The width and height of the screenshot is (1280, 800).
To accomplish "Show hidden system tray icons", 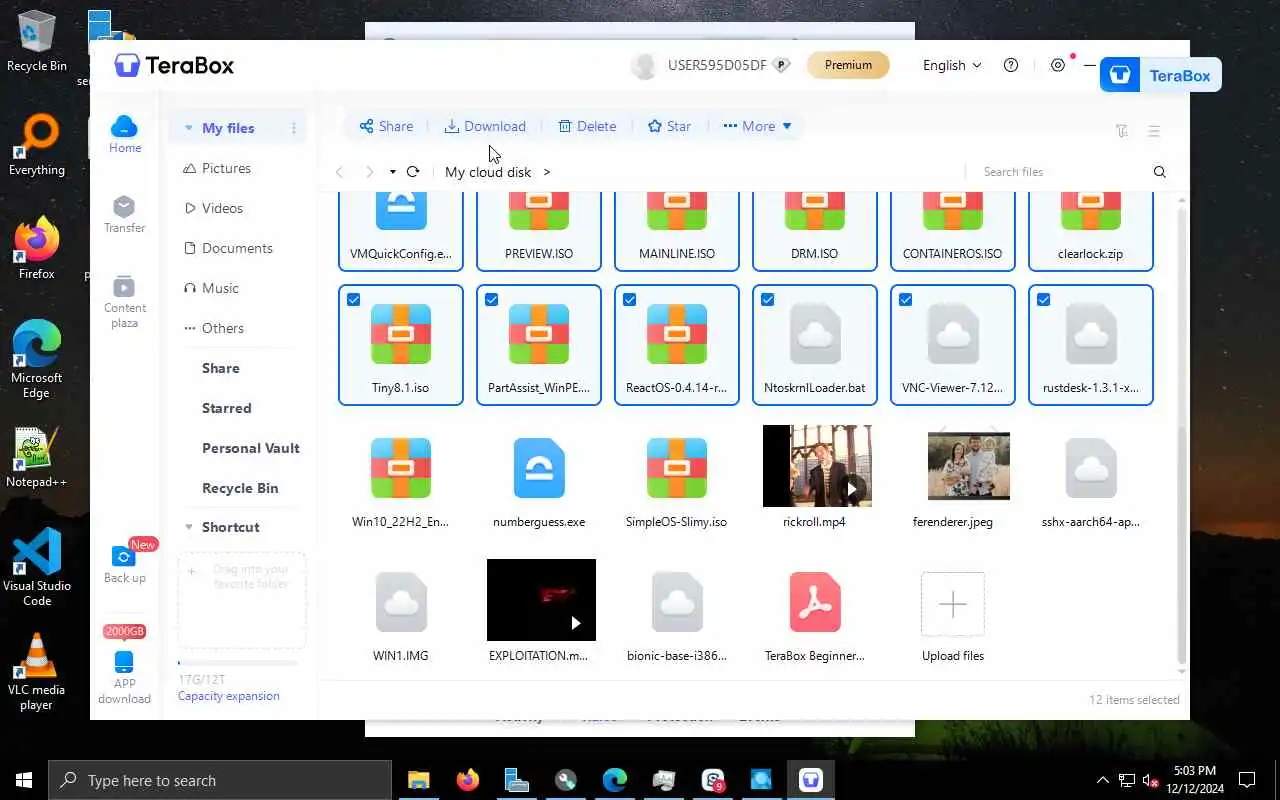I will 1103,780.
